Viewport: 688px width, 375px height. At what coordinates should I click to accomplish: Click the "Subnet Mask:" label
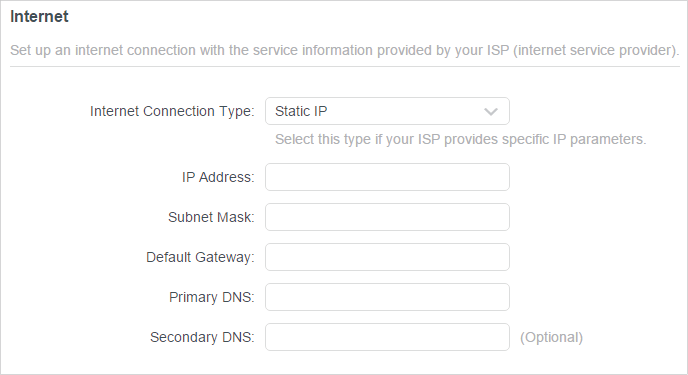click(x=211, y=217)
